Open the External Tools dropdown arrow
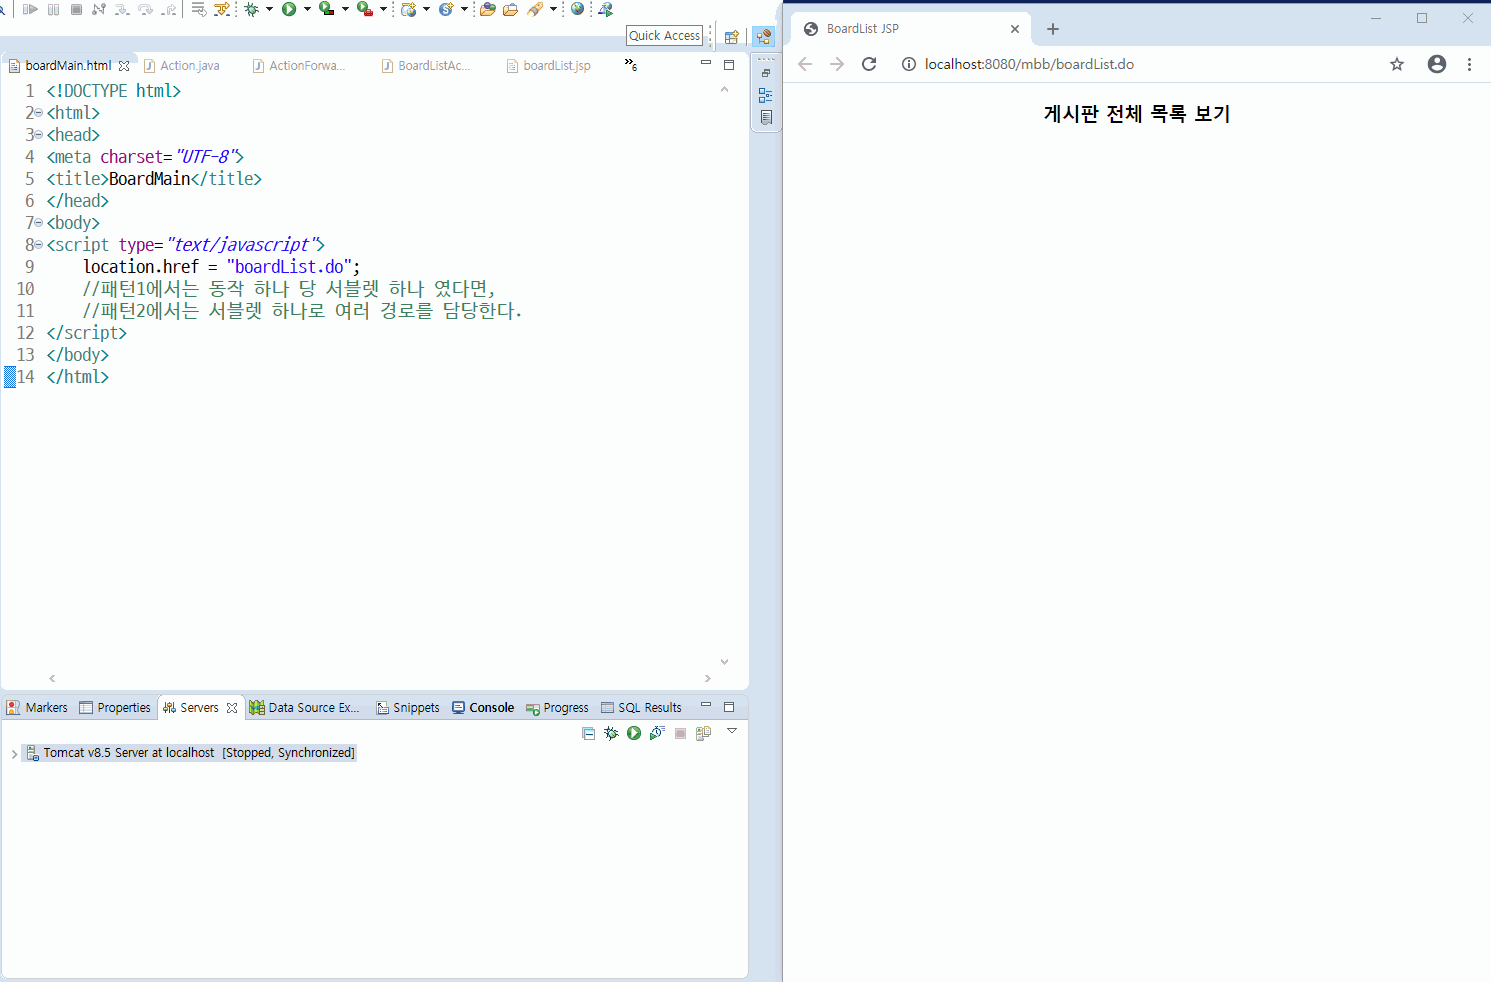1491x982 pixels. [383, 9]
